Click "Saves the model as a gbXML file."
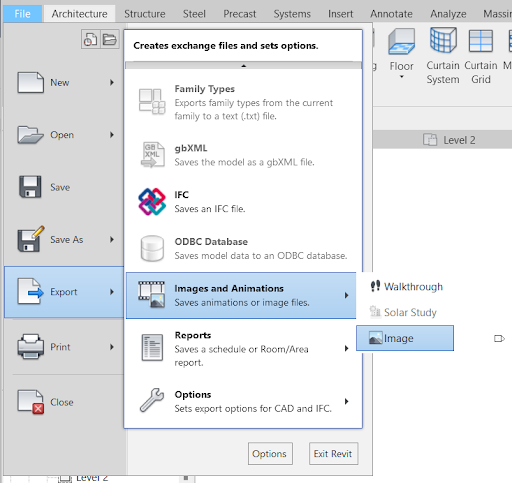 click(x=244, y=162)
